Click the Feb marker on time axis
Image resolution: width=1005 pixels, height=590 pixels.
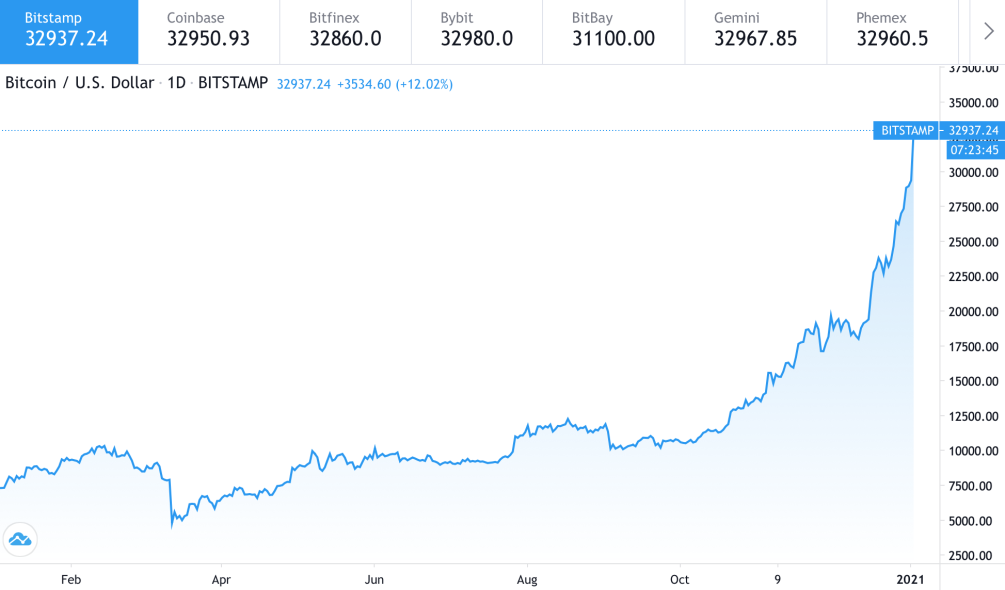tap(70, 579)
